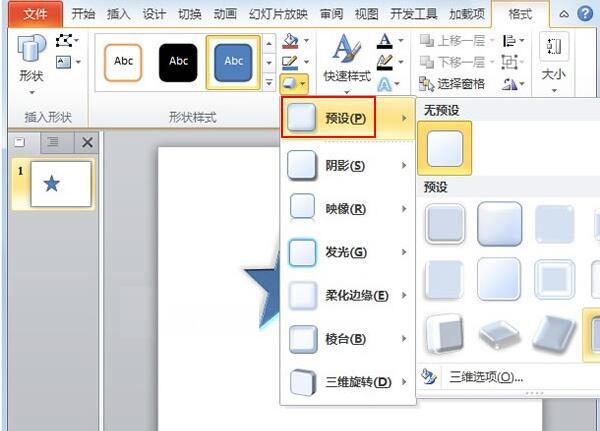The width and height of the screenshot is (600, 431).
Task: Choose second preset in second row
Action: pyautogui.click(x=499, y=279)
